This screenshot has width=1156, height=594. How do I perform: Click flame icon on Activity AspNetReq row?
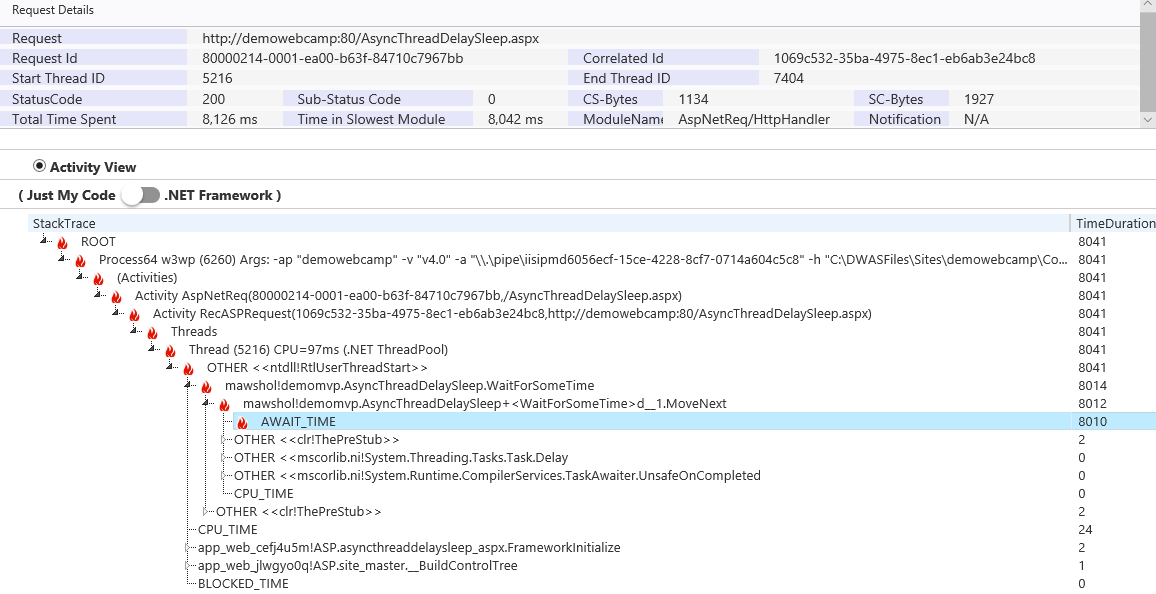[116, 296]
